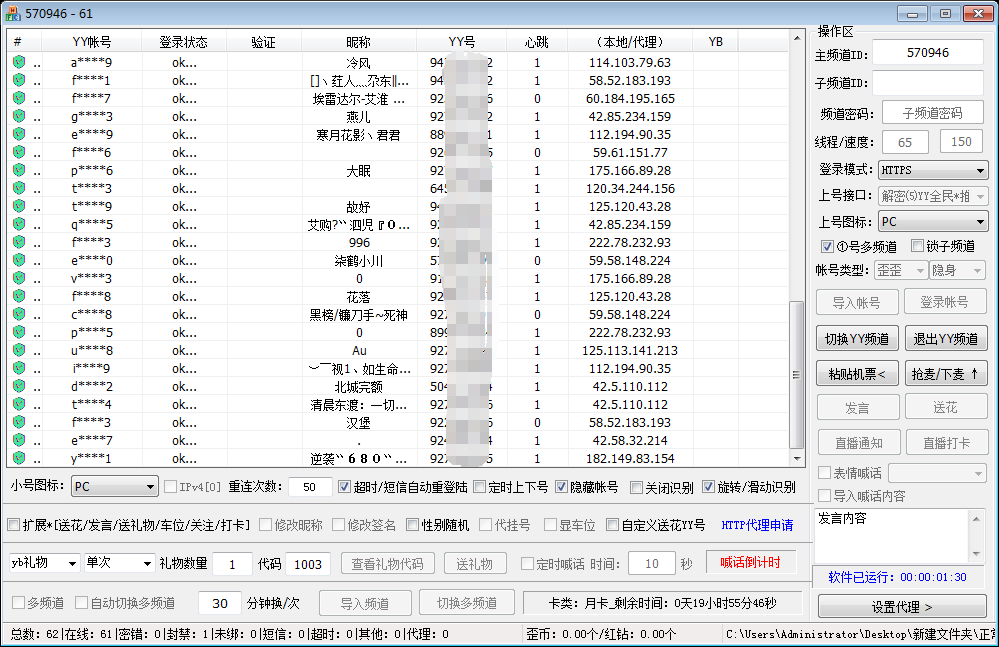Click the shield icon in the q****5 row
Viewport: 999px width, 647px height.
(x=19, y=224)
